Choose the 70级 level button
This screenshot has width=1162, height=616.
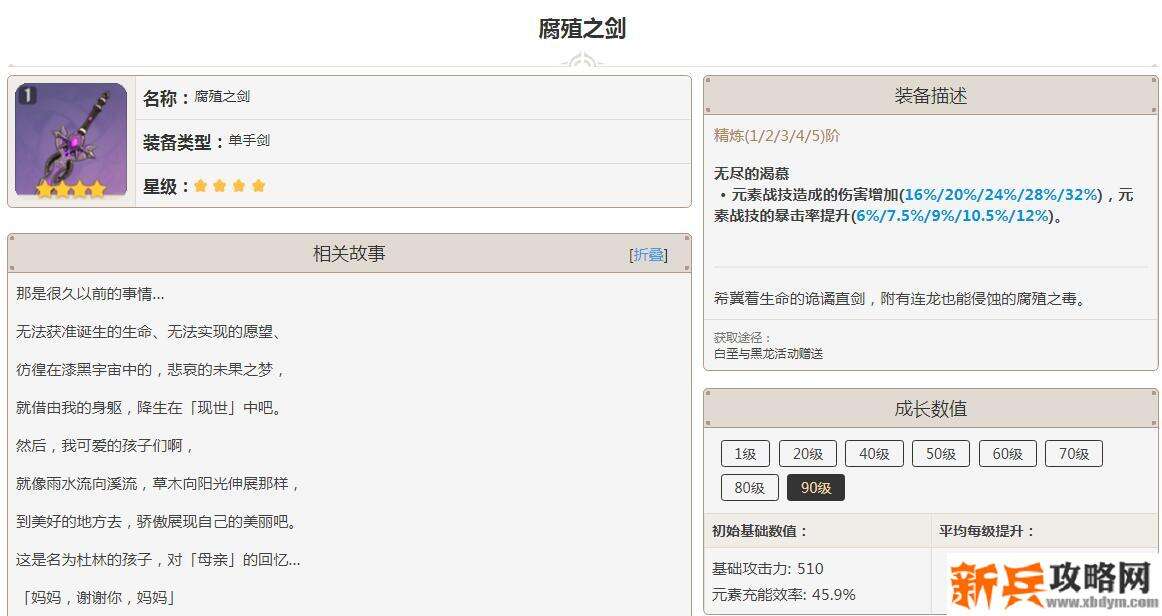click(x=1073, y=454)
